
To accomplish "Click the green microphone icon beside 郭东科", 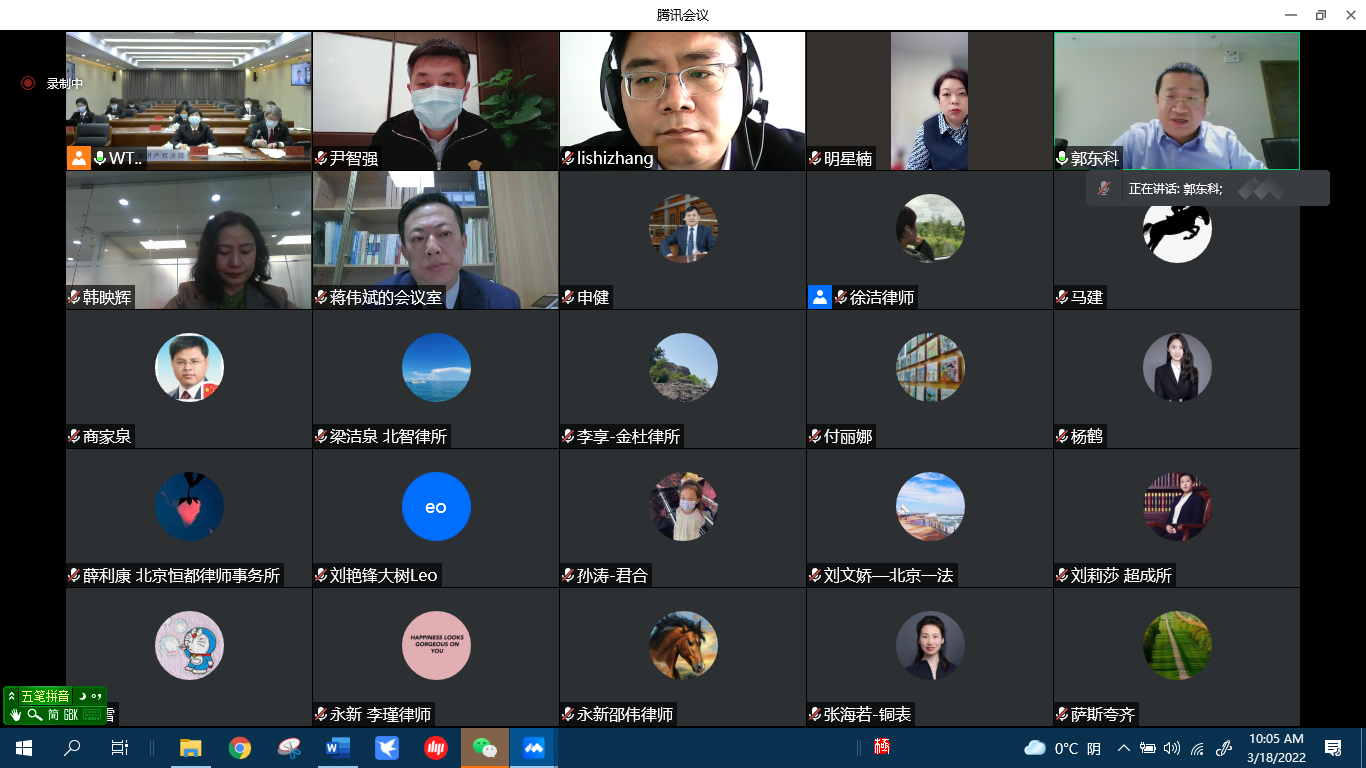I will [x=1062, y=158].
